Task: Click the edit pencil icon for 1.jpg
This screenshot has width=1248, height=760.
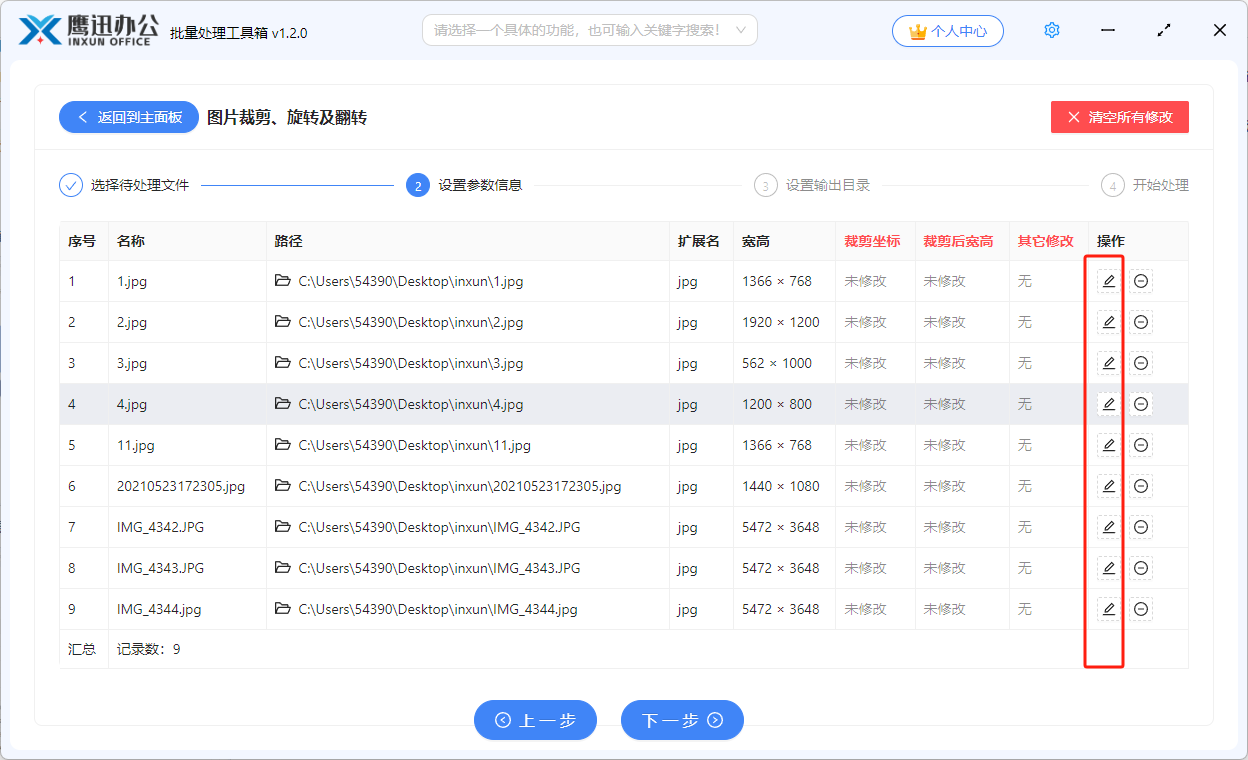Action: click(1108, 281)
